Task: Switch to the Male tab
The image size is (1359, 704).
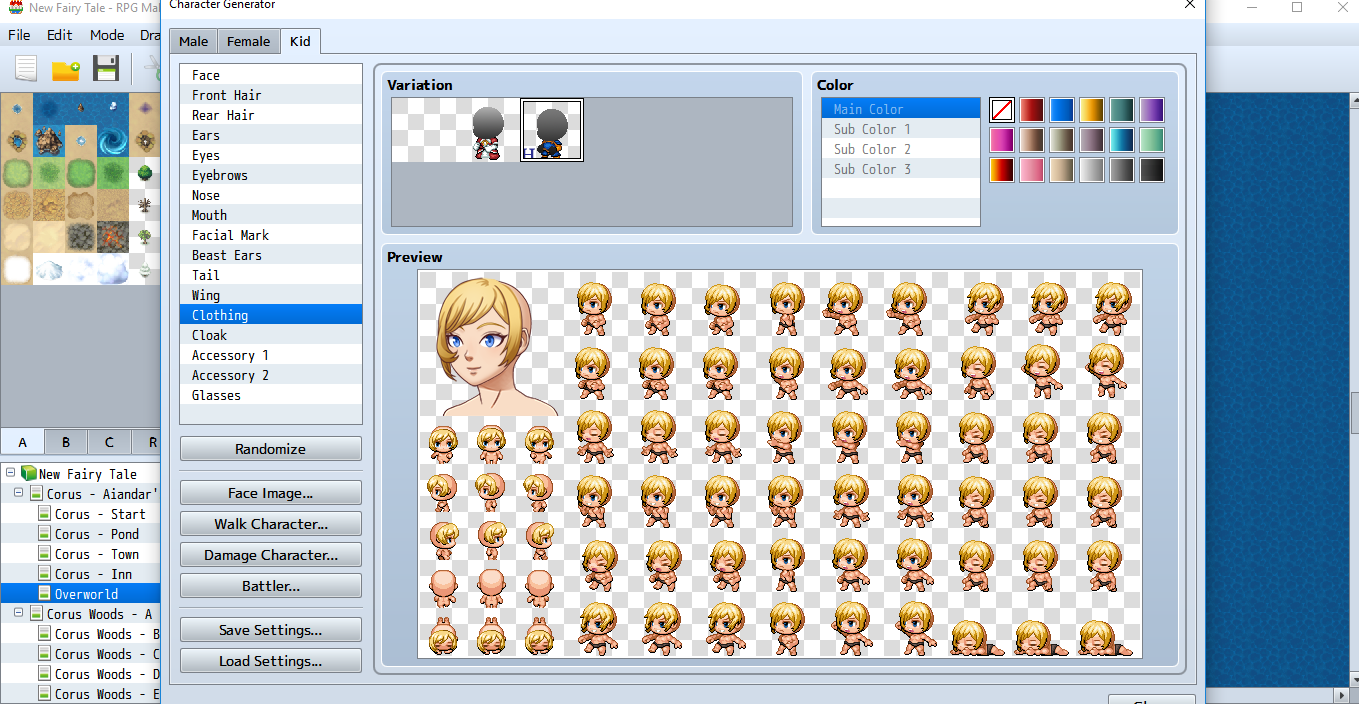Action: 194,41
